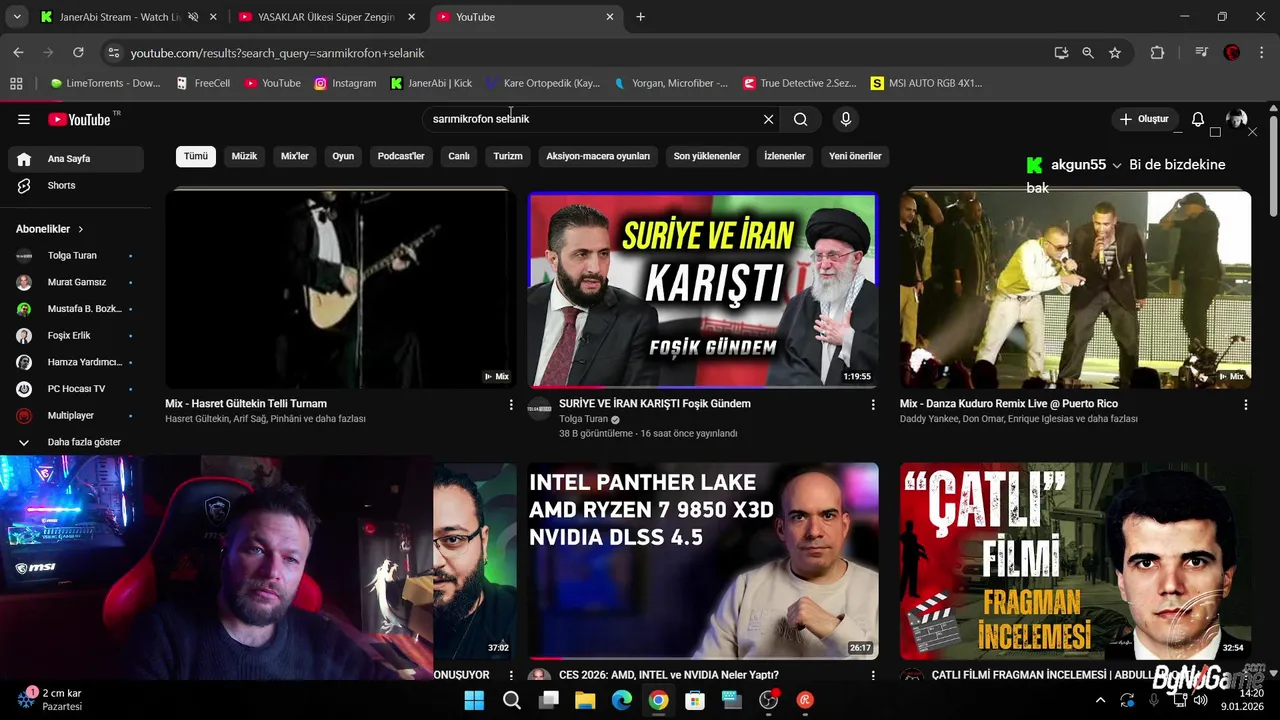
Task: Open the tab search dropdown arrow
Action: click(x=17, y=17)
